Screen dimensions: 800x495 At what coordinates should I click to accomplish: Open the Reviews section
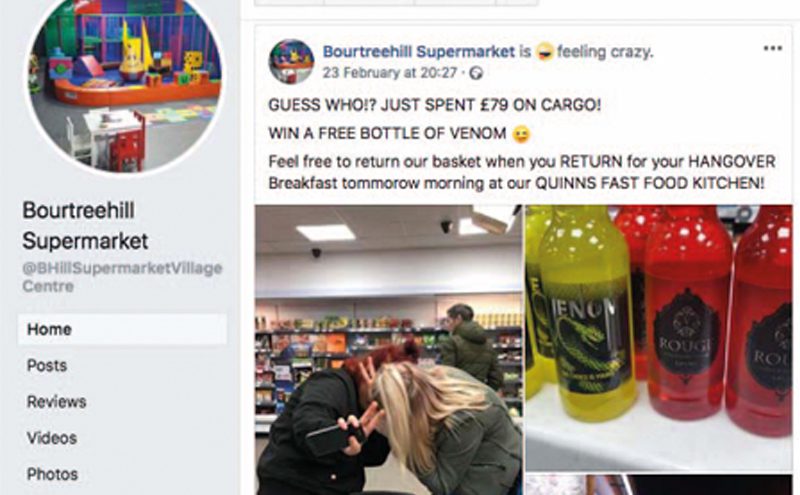click(x=57, y=402)
